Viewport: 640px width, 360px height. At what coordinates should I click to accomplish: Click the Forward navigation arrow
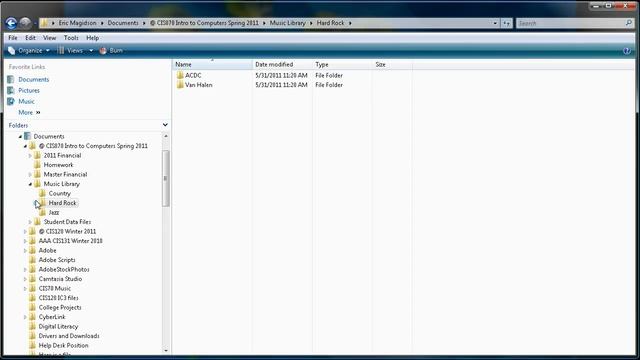pos(25,23)
